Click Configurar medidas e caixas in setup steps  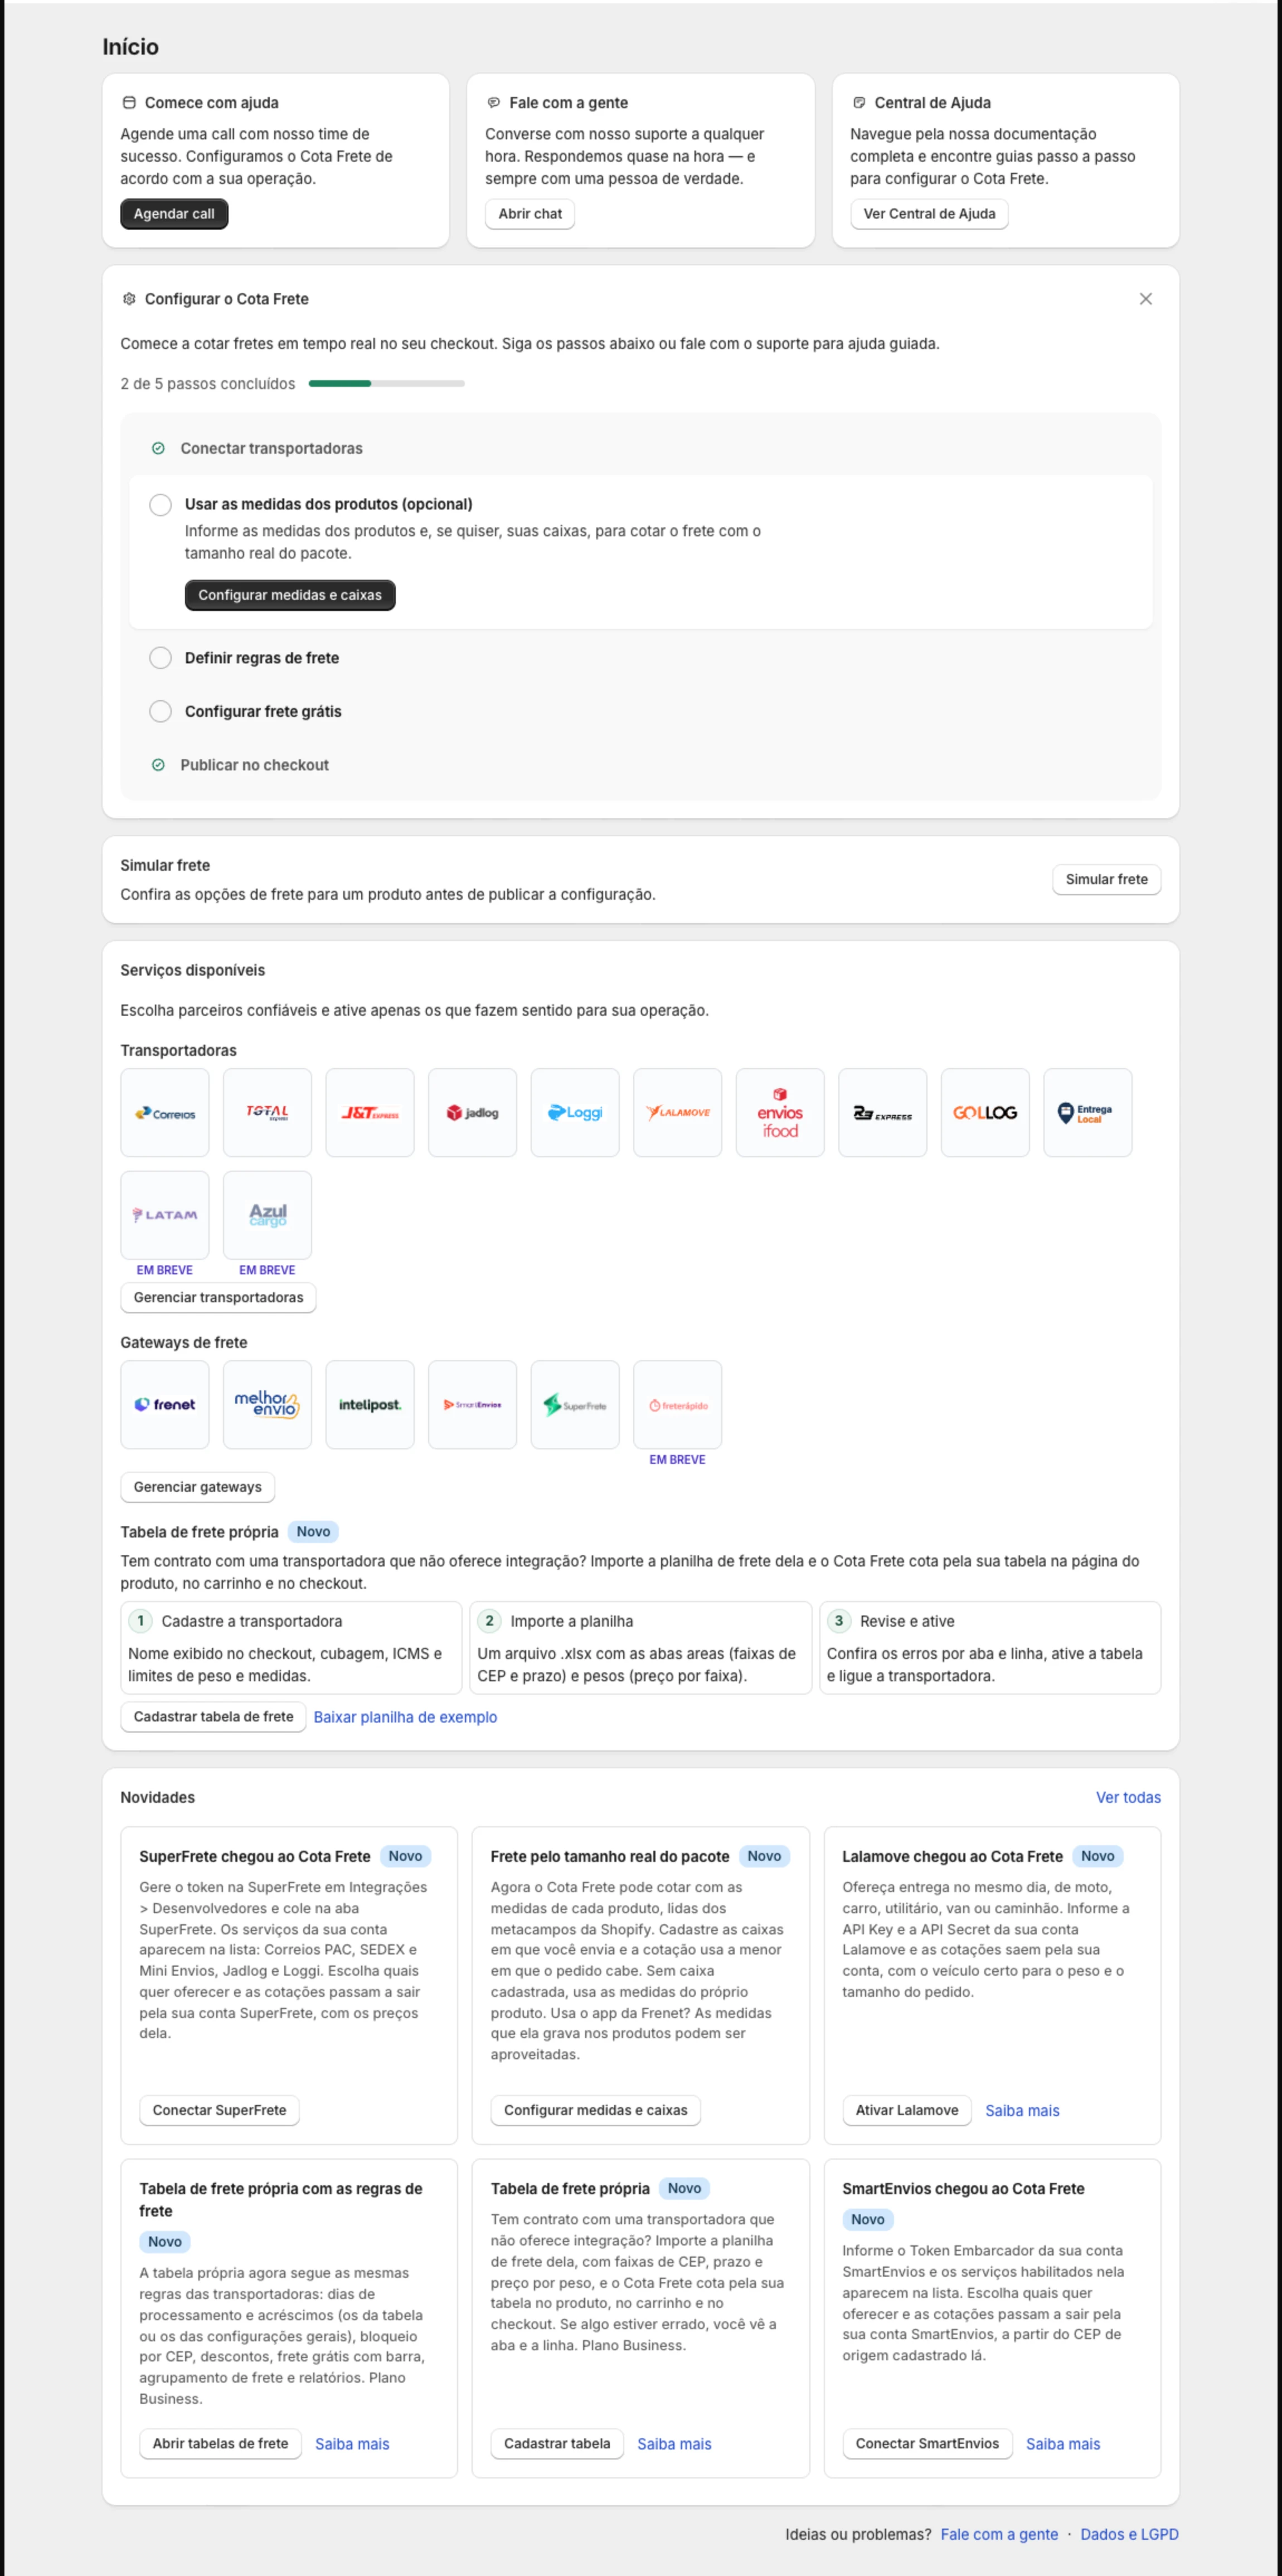pyautogui.click(x=290, y=595)
